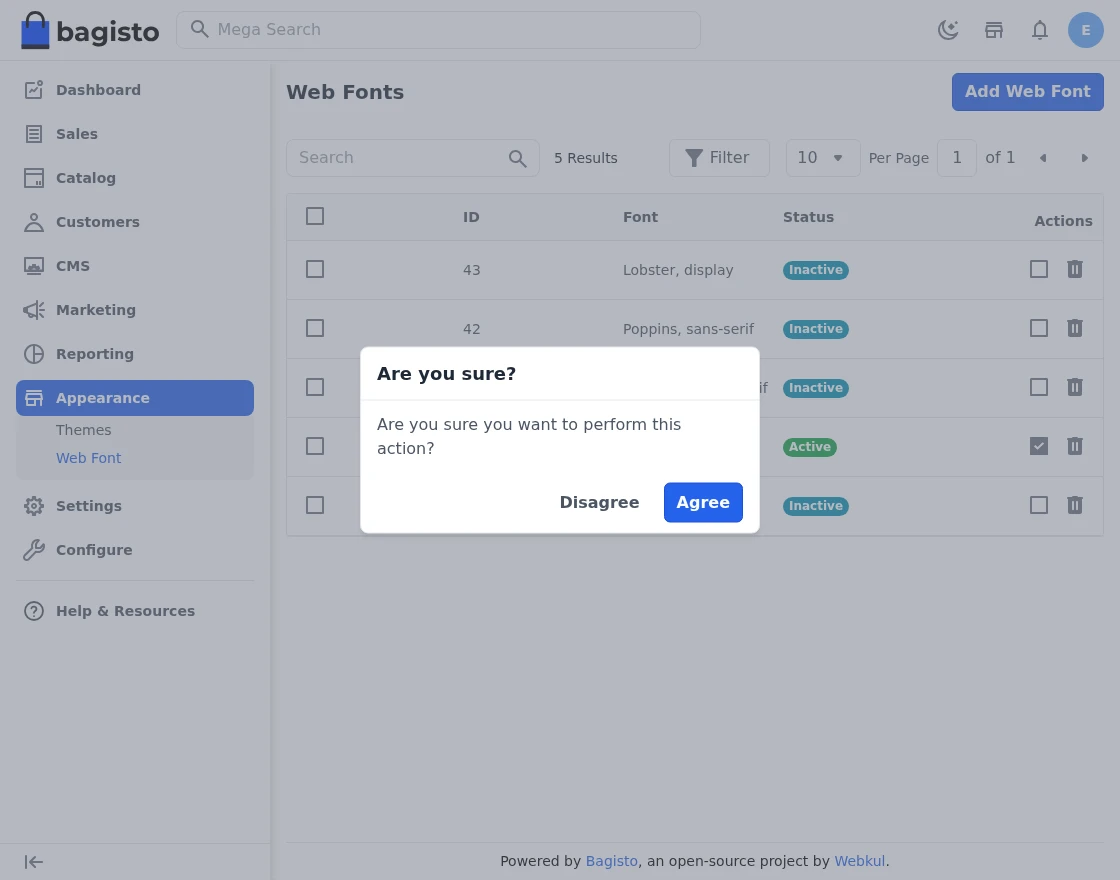Click the page number input box
Viewport: 1120px width, 880px height.
956,158
